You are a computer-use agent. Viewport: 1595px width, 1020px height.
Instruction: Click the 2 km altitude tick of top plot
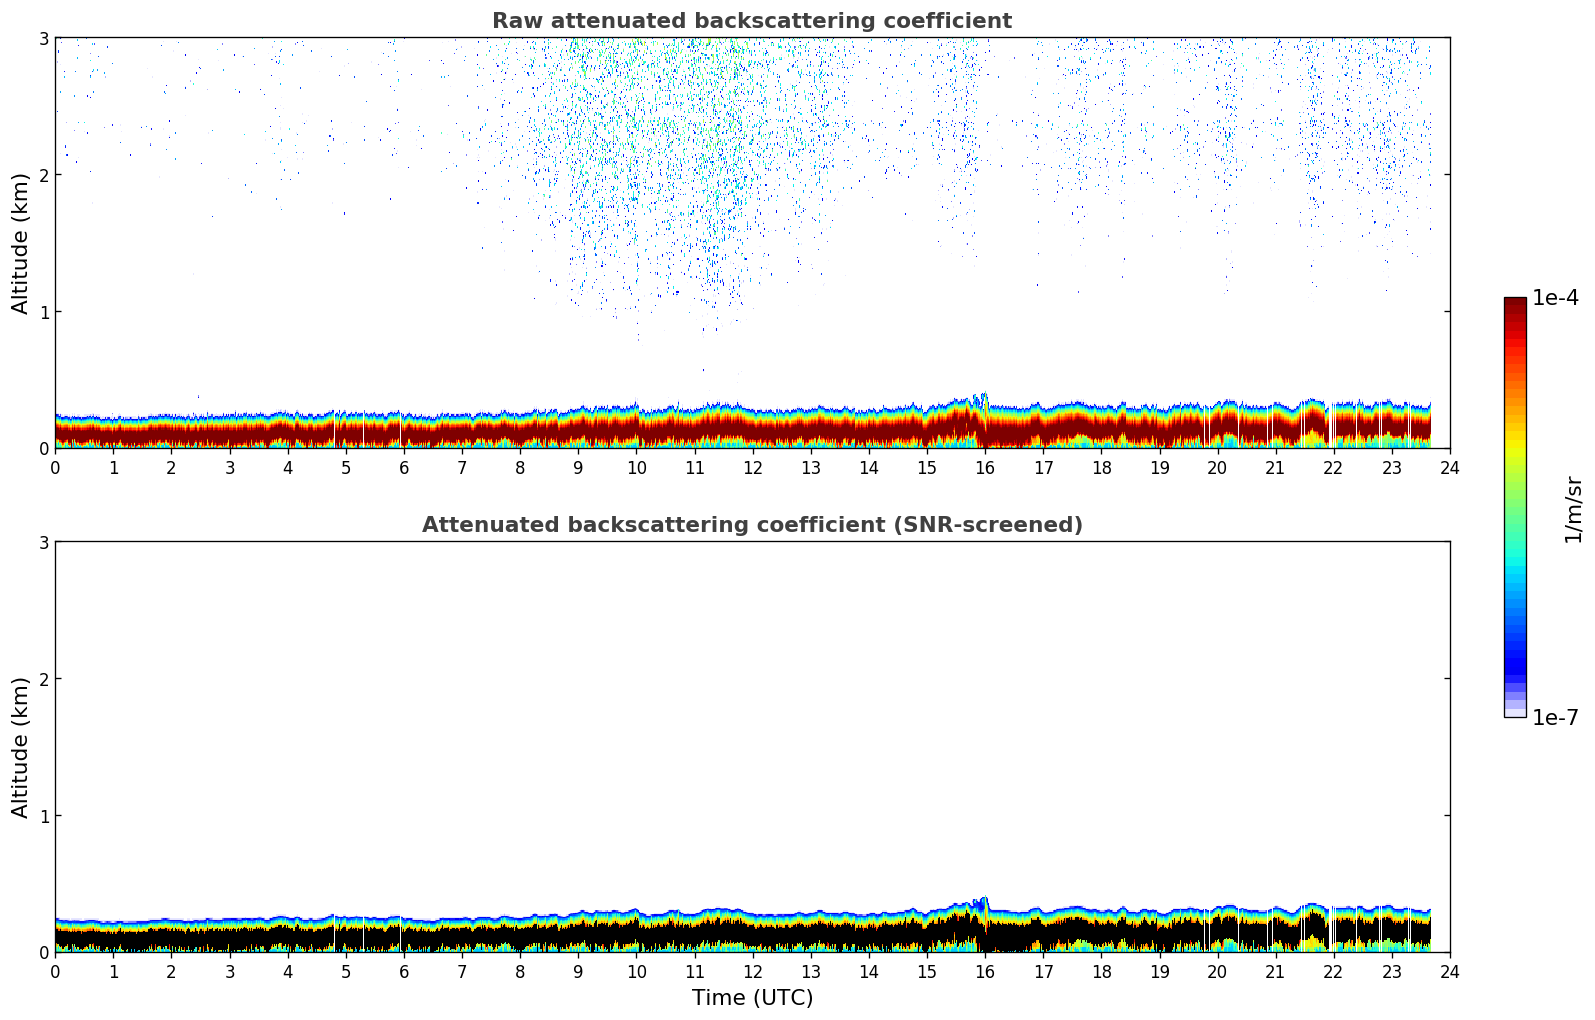tap(42, 175)
